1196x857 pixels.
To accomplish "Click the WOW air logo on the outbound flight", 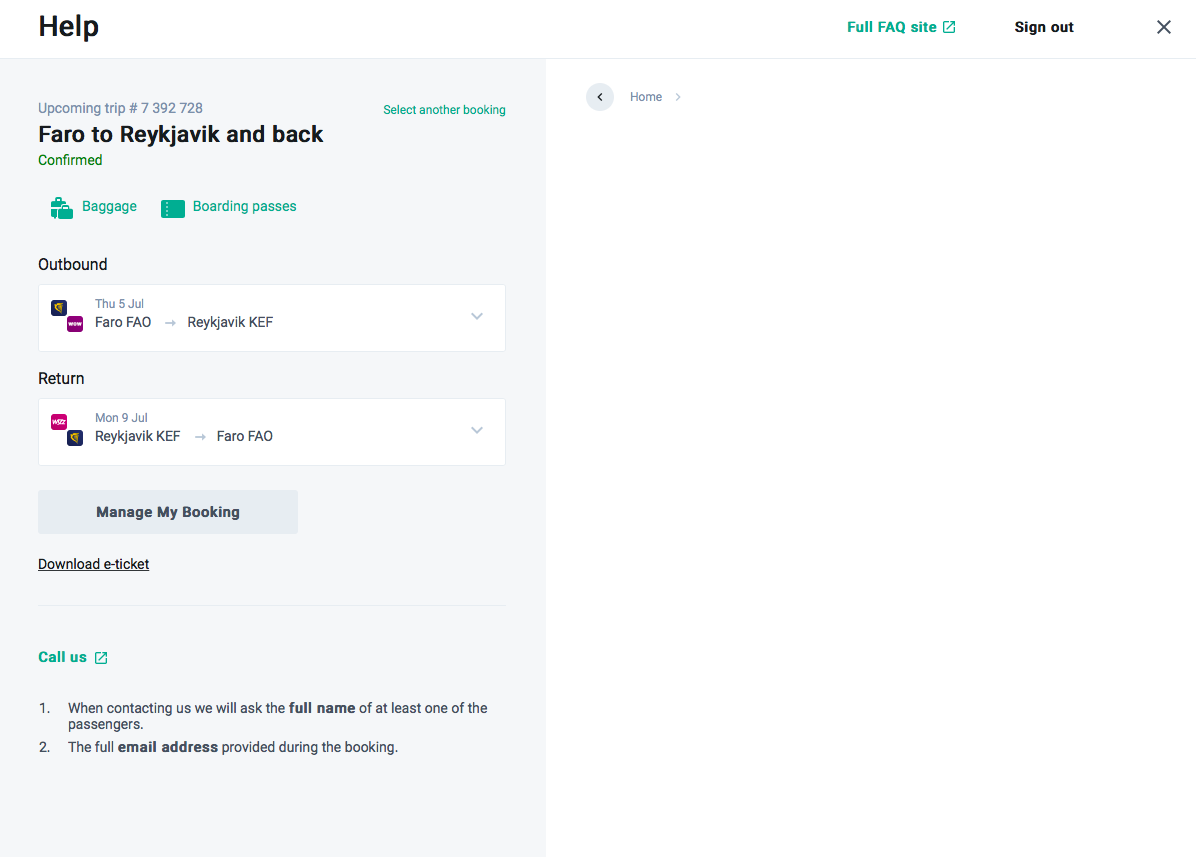I will 74,324.
